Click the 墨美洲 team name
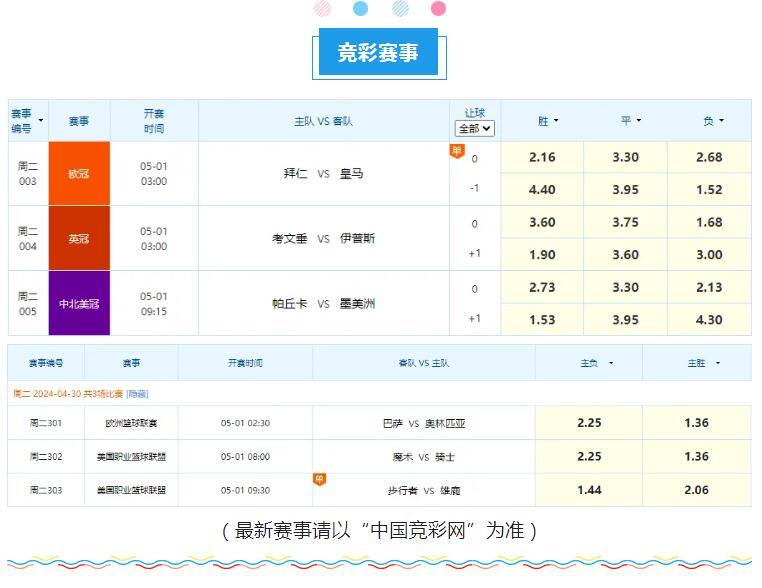This screenshot has width=762, height=588. [357, 304]
